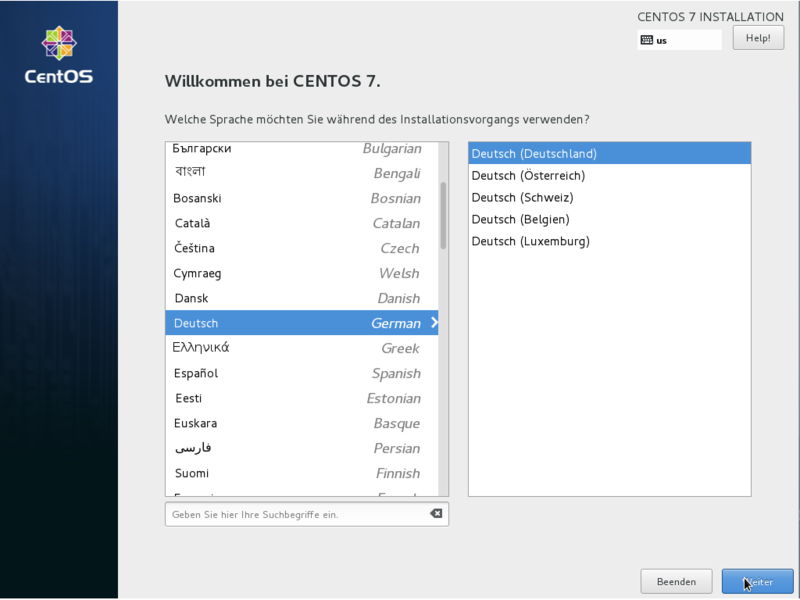Choose the Deutsch (Luxemburg) locale
This screenshot has width=800, height=600.
tap(610, 241)
